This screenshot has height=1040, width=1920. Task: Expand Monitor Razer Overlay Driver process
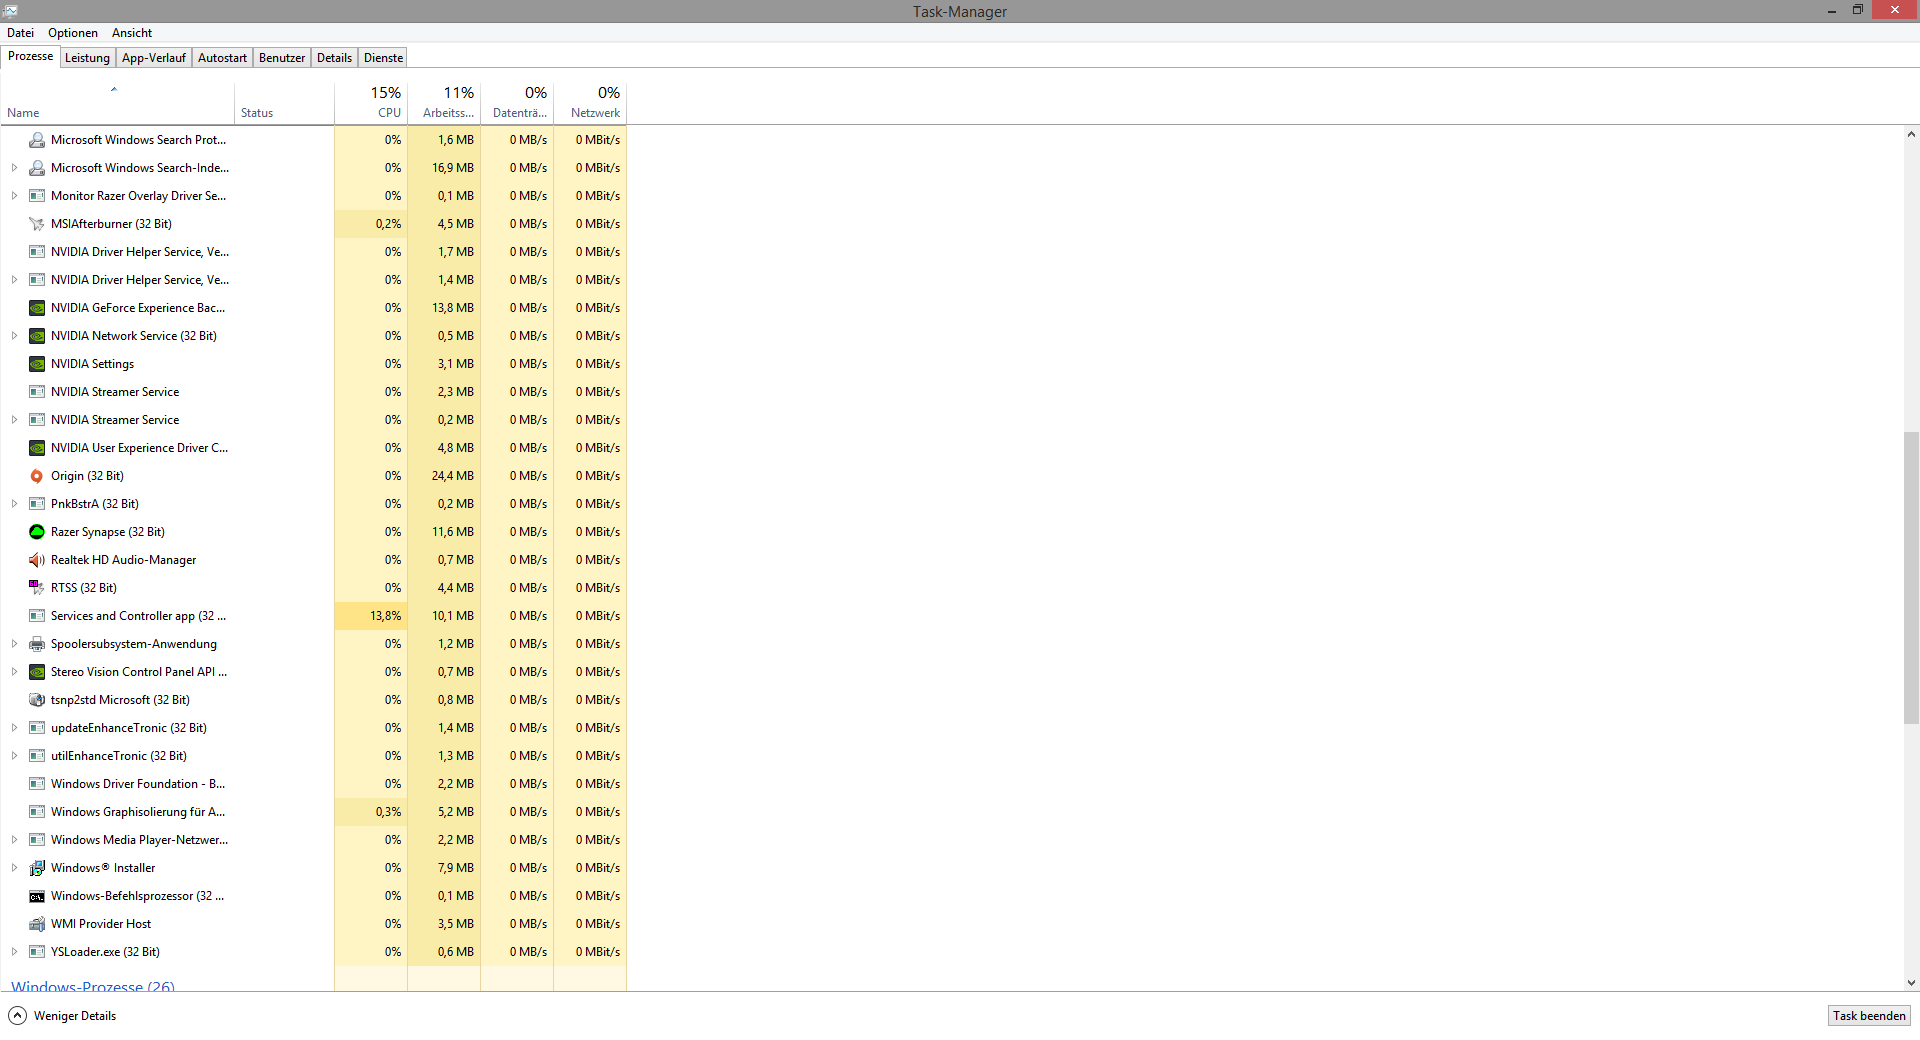[x=14, y=196]
